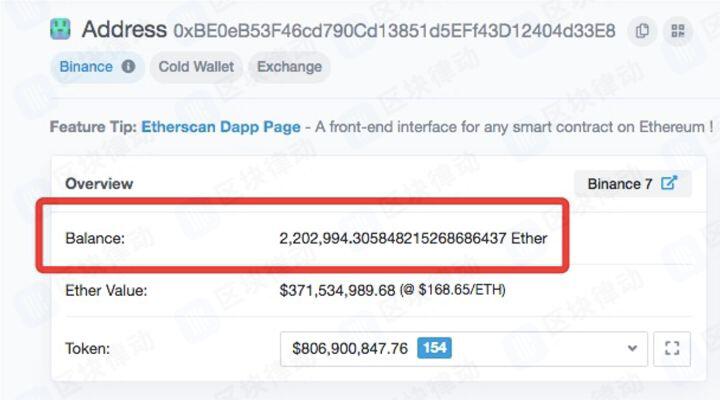
Task: Click the green address blockie avatar
Action: click(60, 29)
